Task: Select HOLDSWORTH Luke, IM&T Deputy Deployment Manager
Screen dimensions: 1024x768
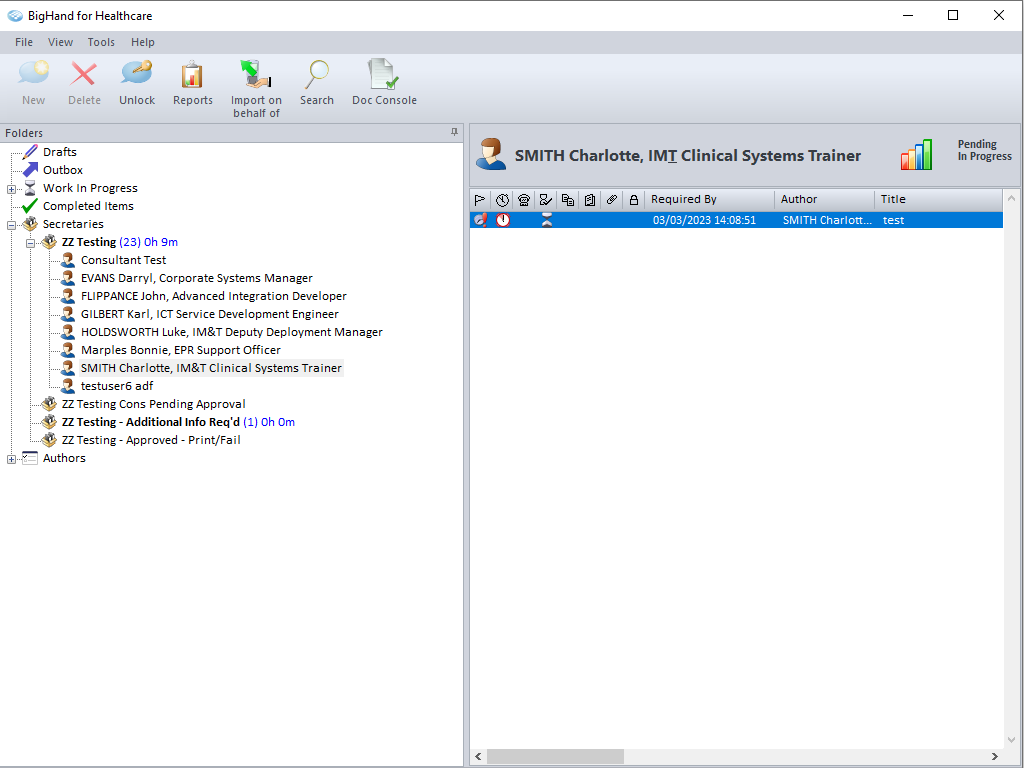Action: click(x=232, y=332)
